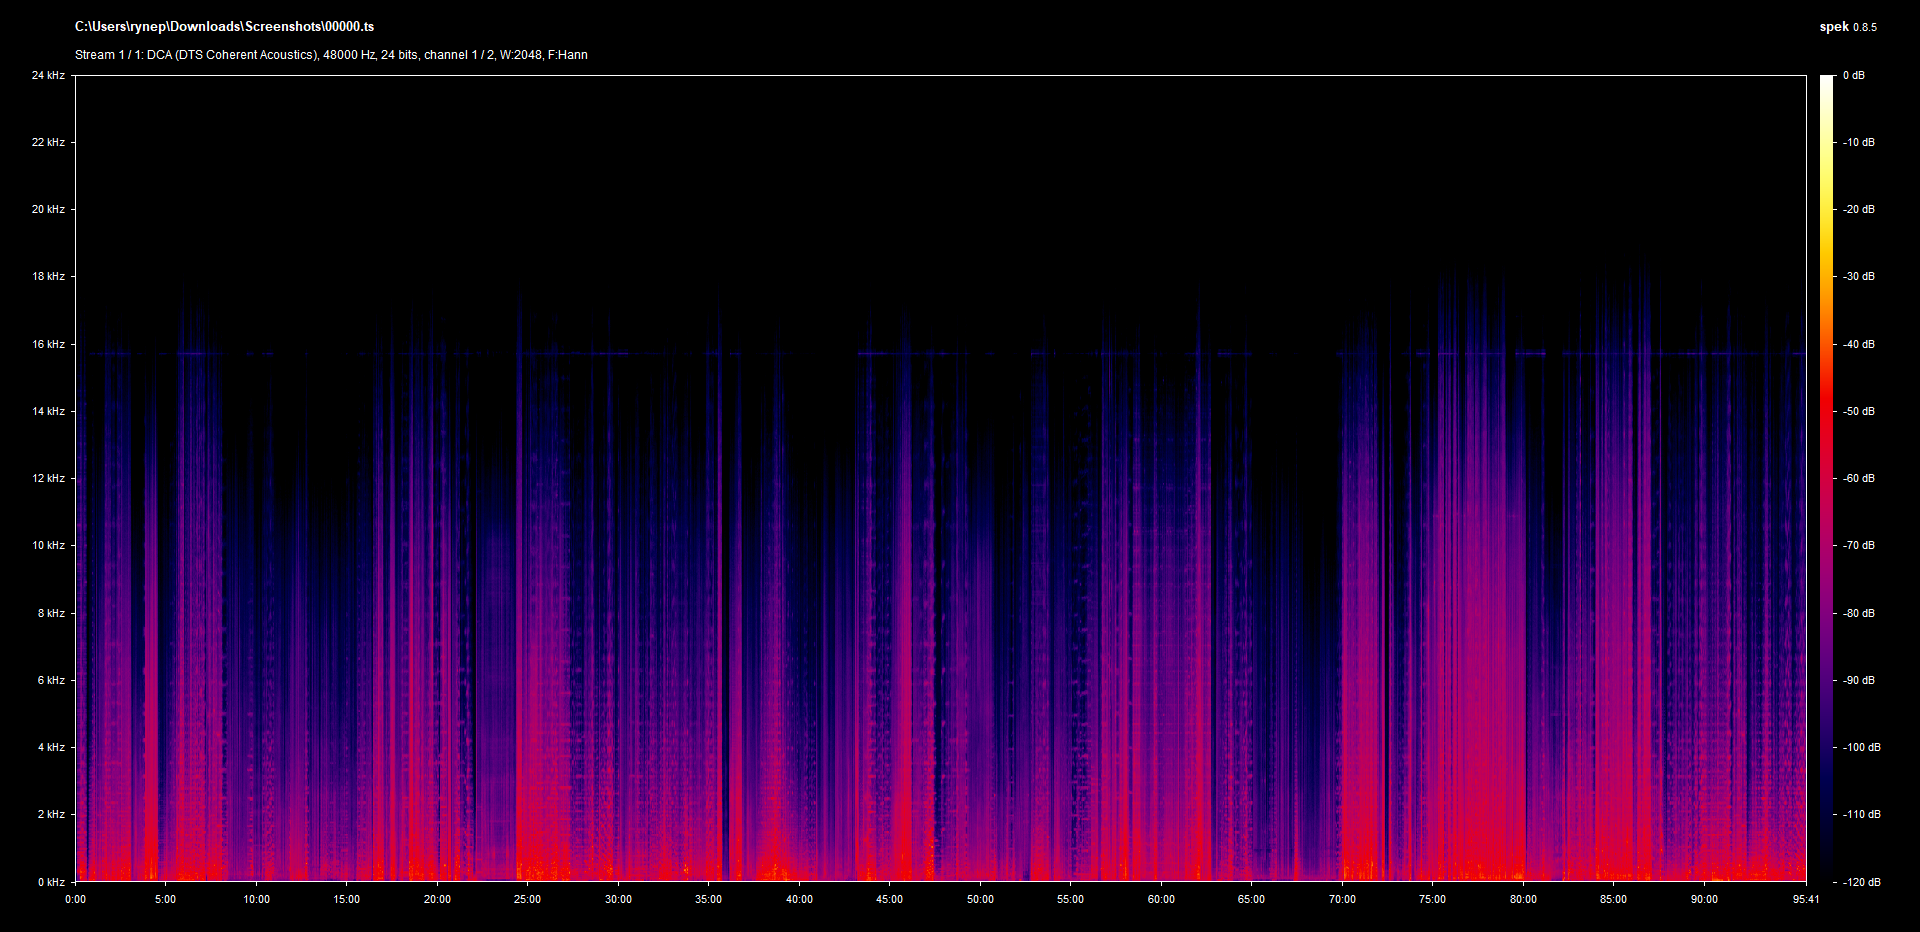Select the 20 kHz frequency axis label
Screen dimensions: 1920x932
click(48, 209)
